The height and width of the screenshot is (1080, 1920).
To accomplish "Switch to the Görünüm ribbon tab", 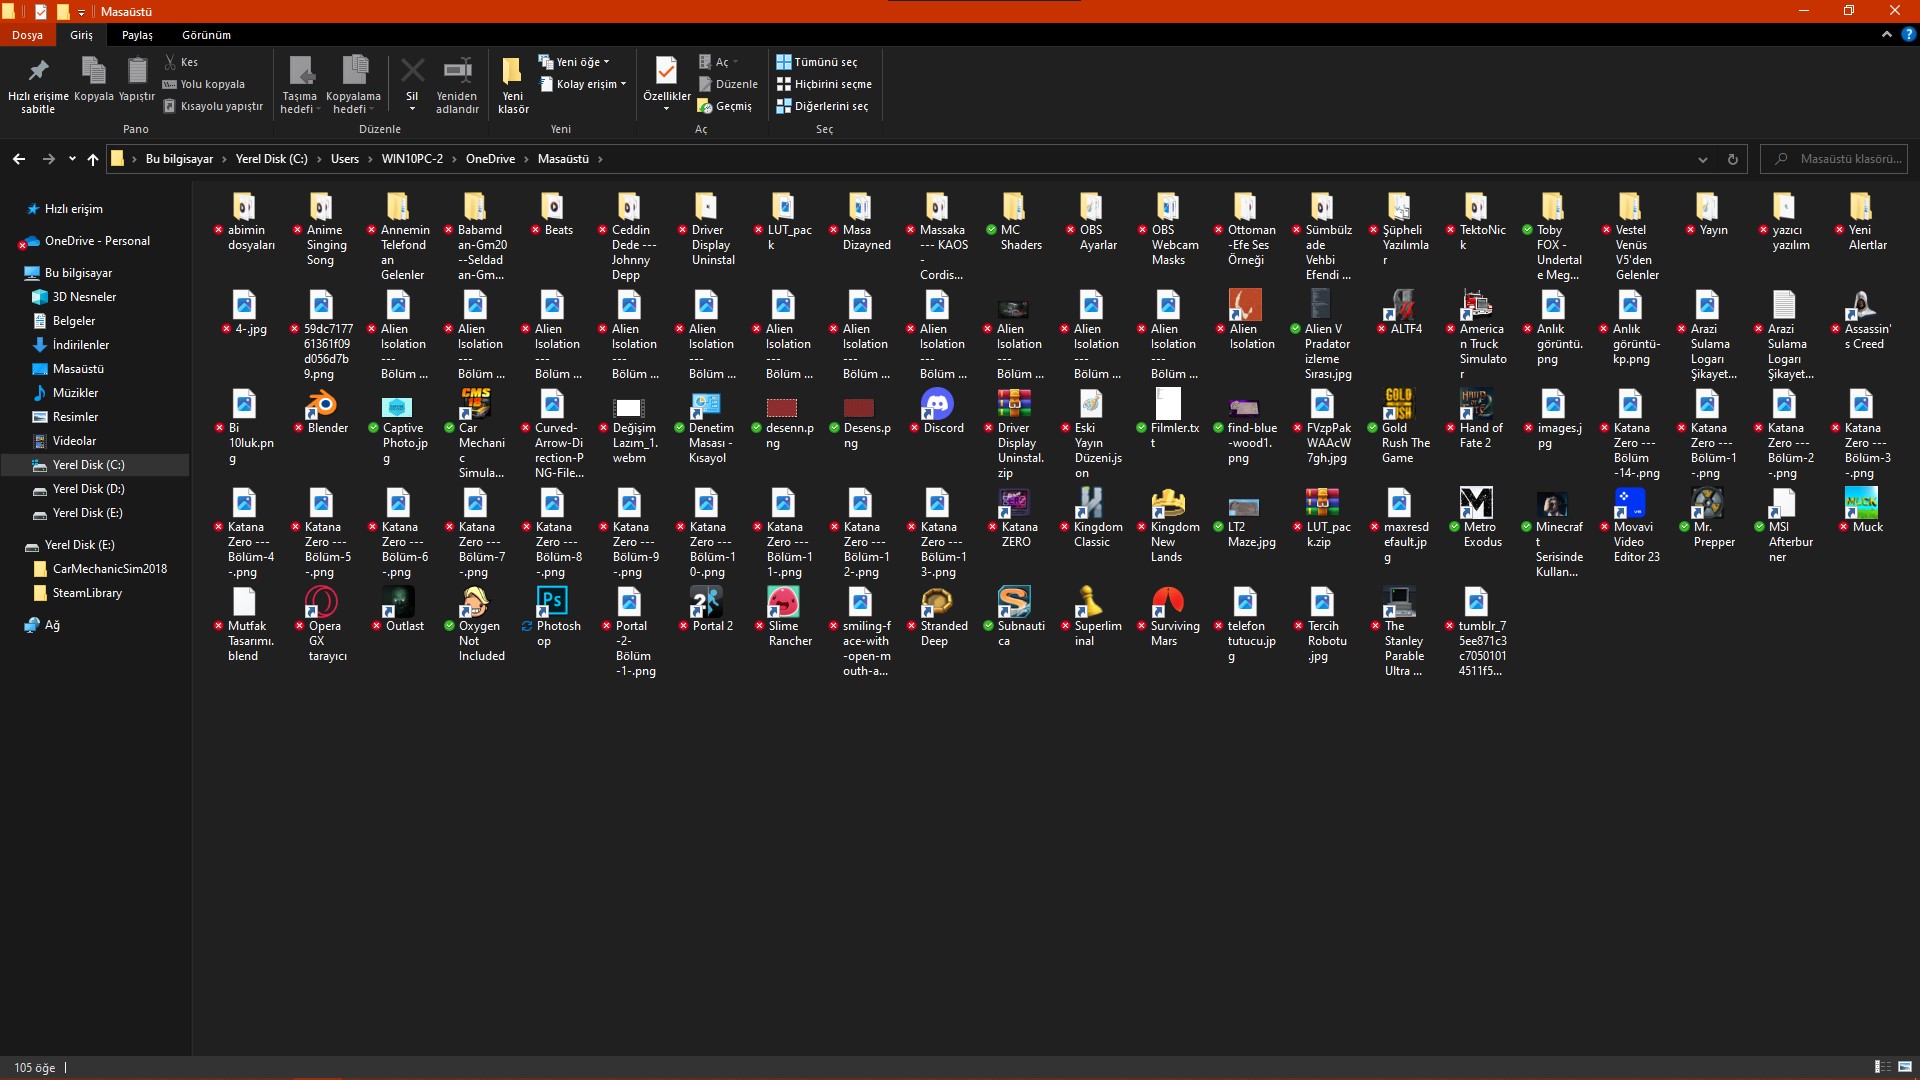I will pos(206,35).
